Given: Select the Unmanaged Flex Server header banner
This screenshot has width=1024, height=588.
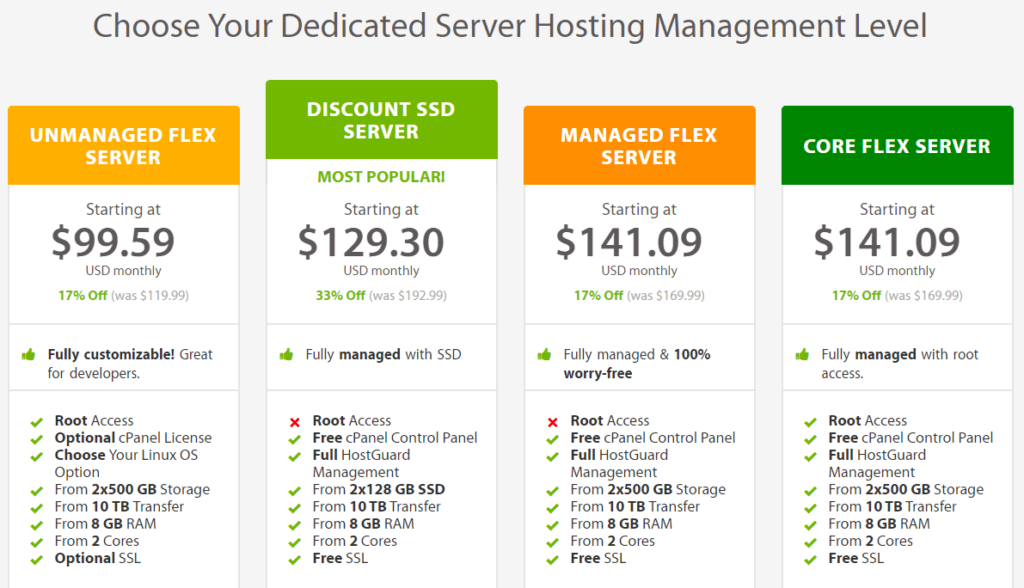Looking at the screenshot, I should (123, 144).
